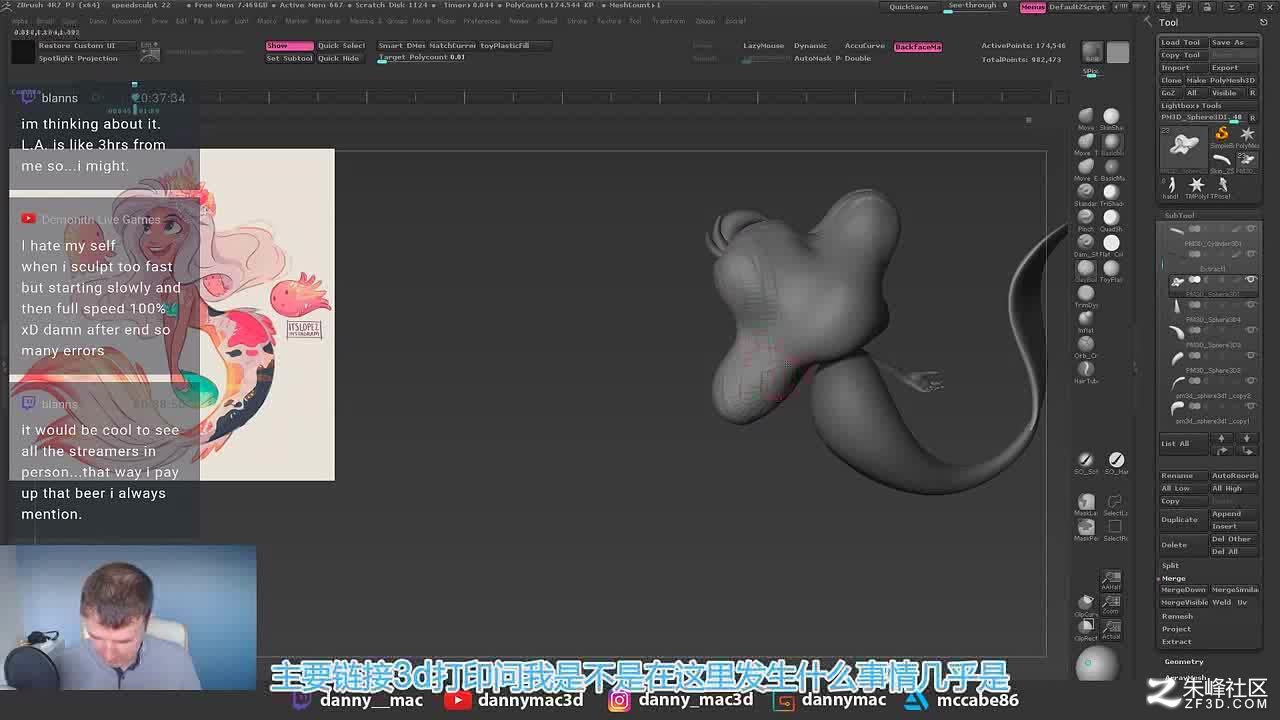The height and width of the screenshot is (720, 1280).
Task: Select the HairTube brush
Action: click(x=1086, y=372)
